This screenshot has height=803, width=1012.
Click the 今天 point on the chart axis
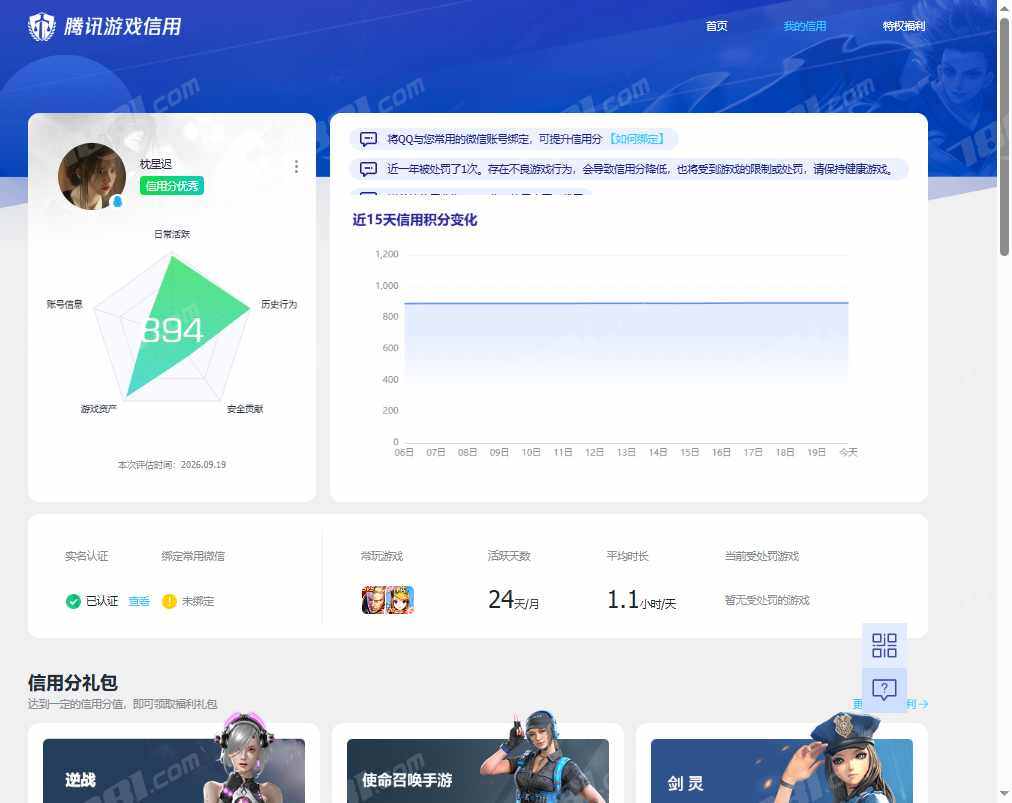point(848,452)
